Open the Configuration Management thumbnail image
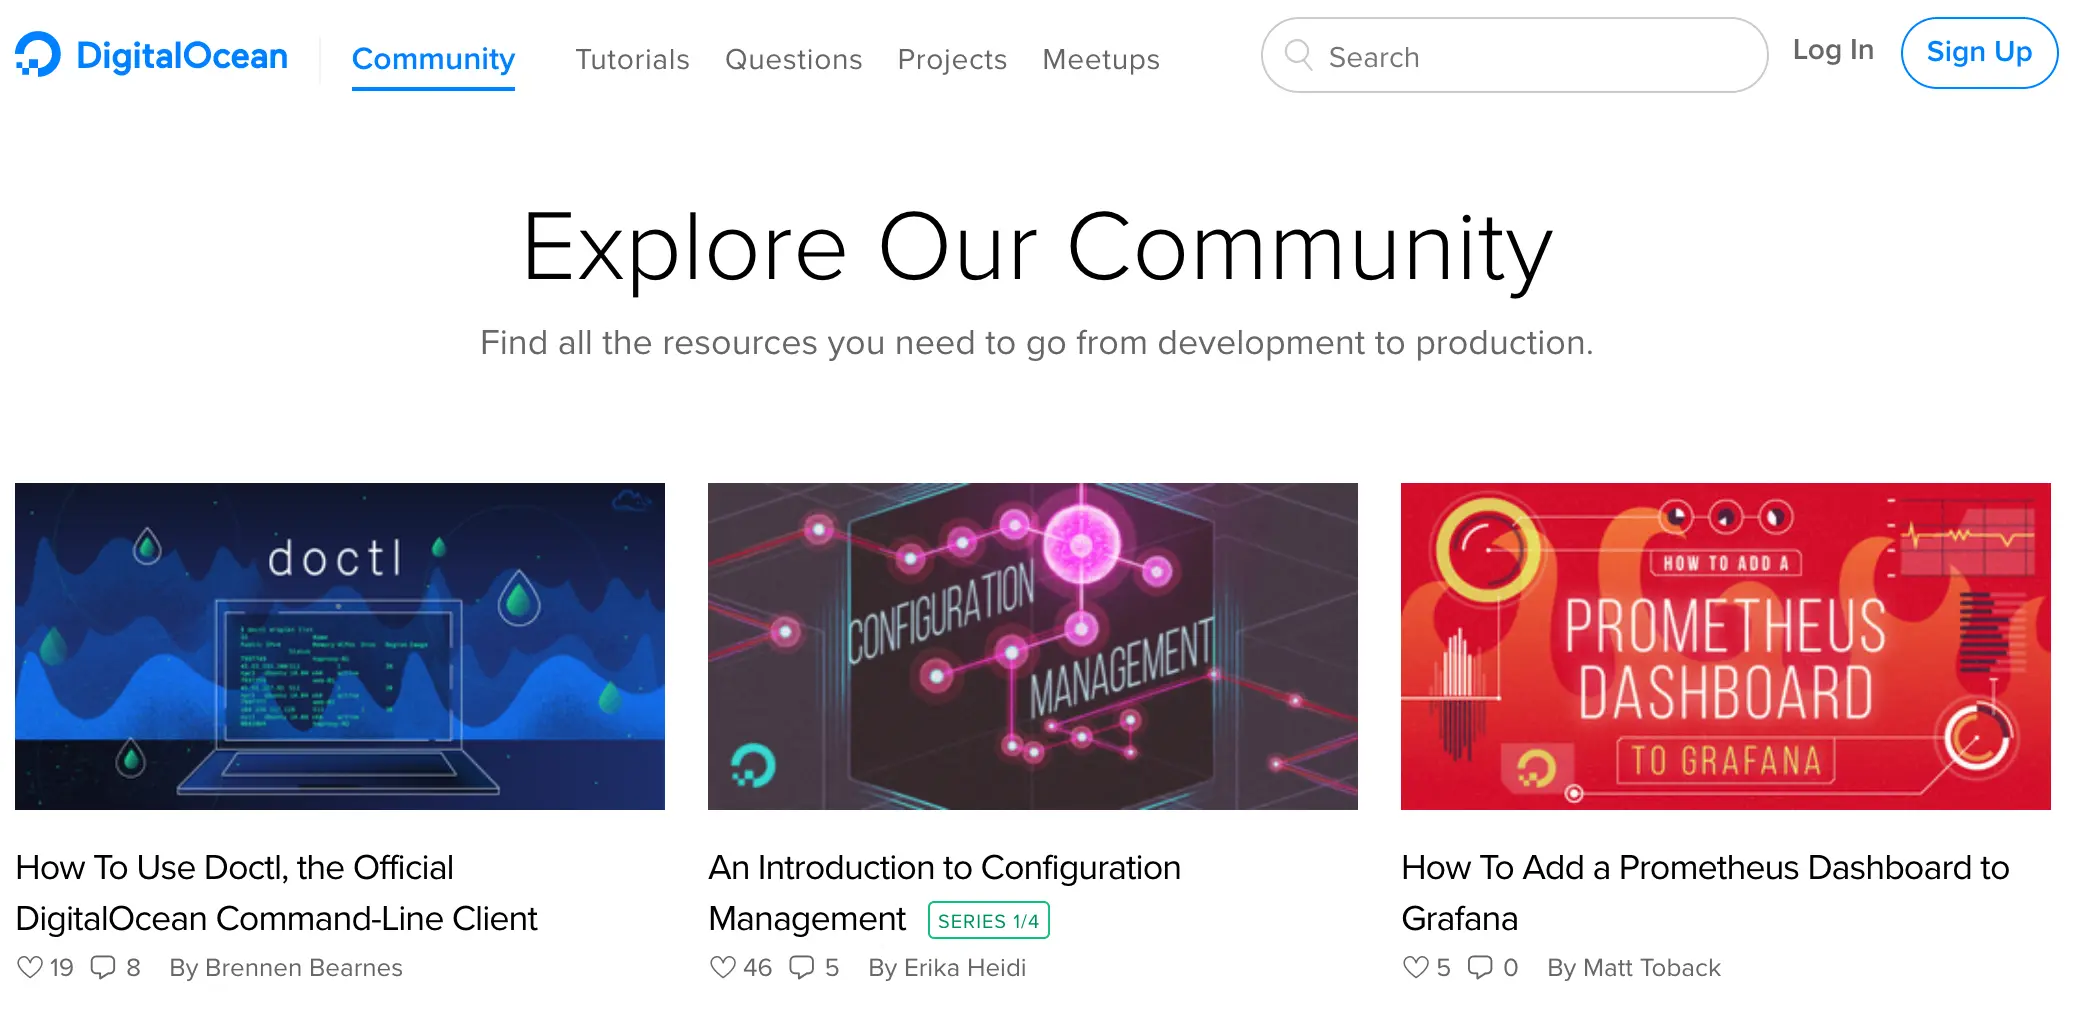This screenshot has height=1018, width=2092. point(1033,646)
